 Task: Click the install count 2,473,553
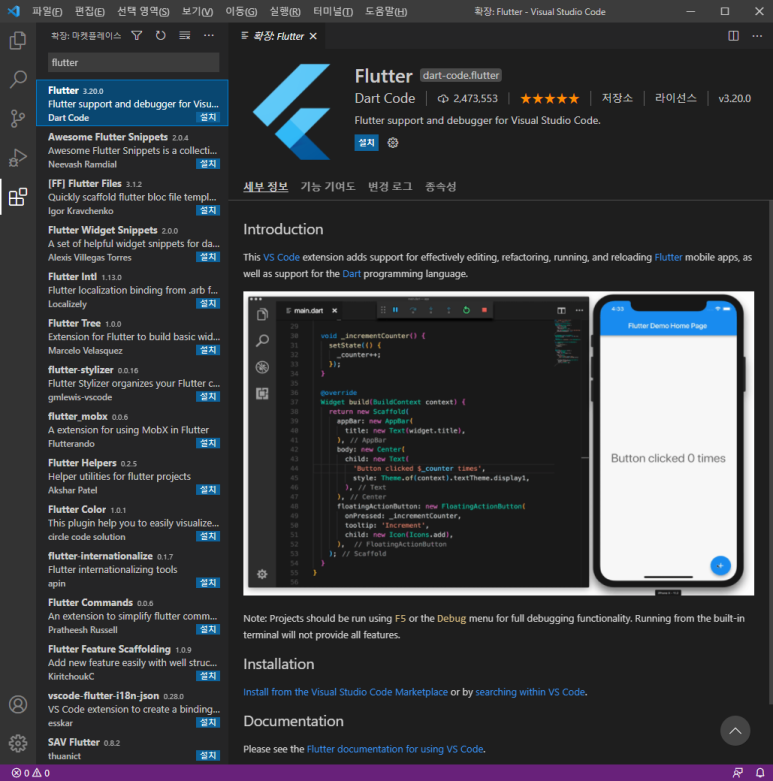(468, 99)
